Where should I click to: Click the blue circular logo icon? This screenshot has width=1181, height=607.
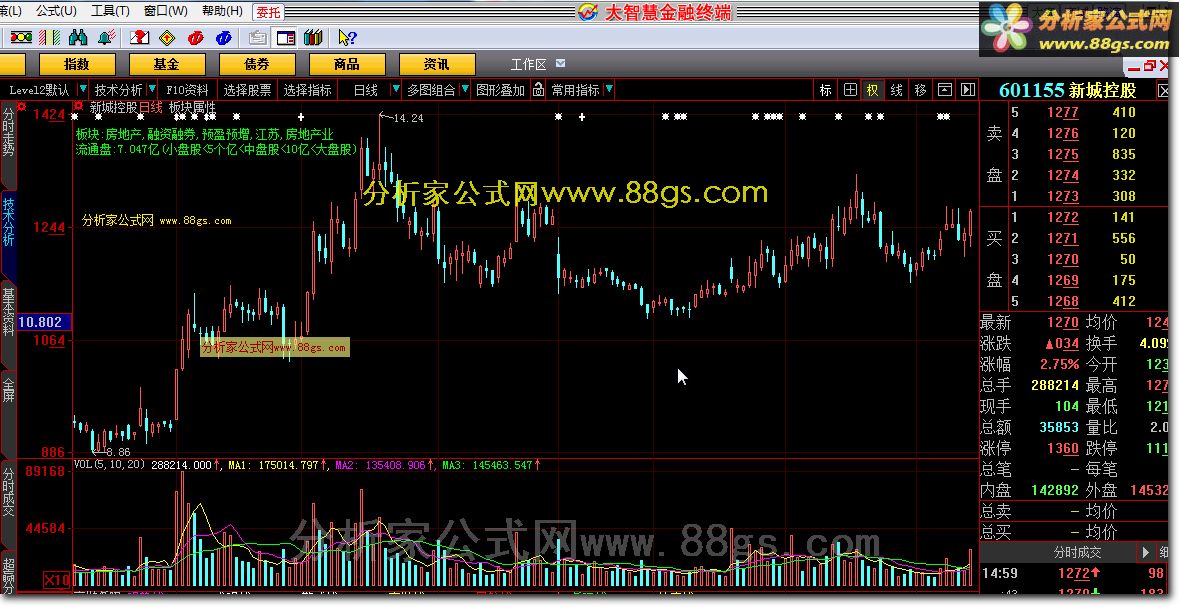tap(224, 37)
